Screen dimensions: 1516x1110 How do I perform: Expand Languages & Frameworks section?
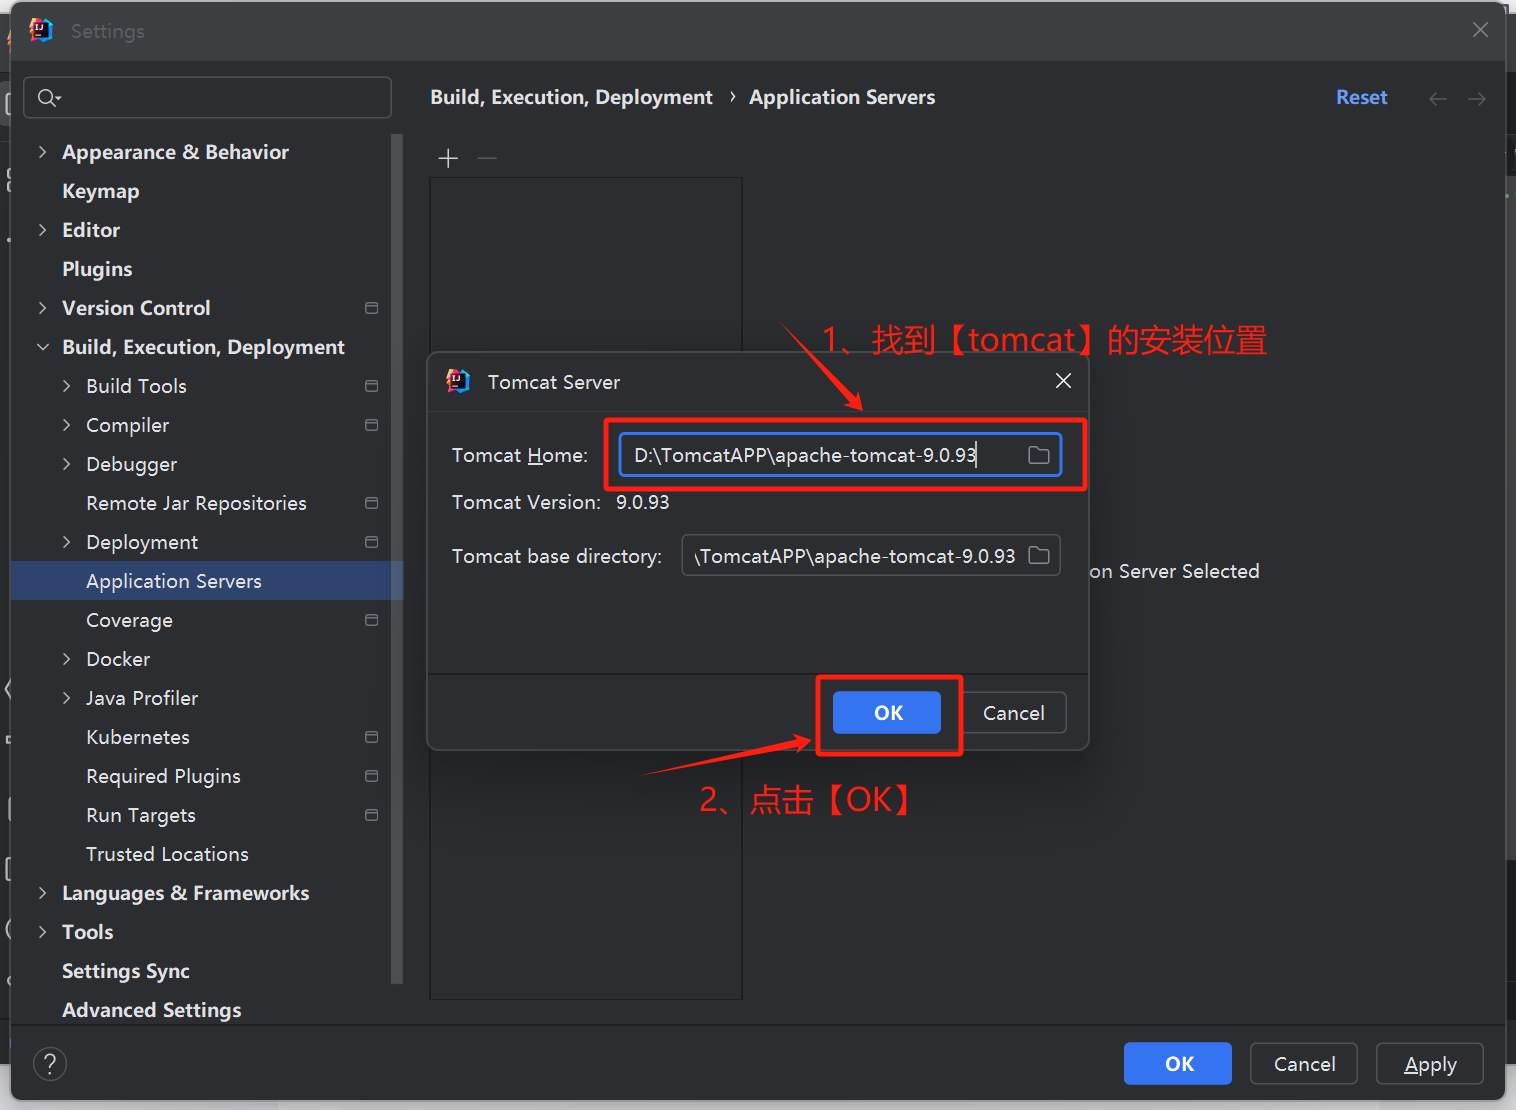point(42,893)
